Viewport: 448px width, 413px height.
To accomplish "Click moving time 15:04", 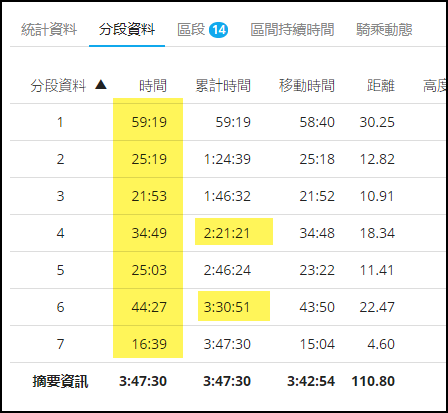I will click(x=317, y=344).
